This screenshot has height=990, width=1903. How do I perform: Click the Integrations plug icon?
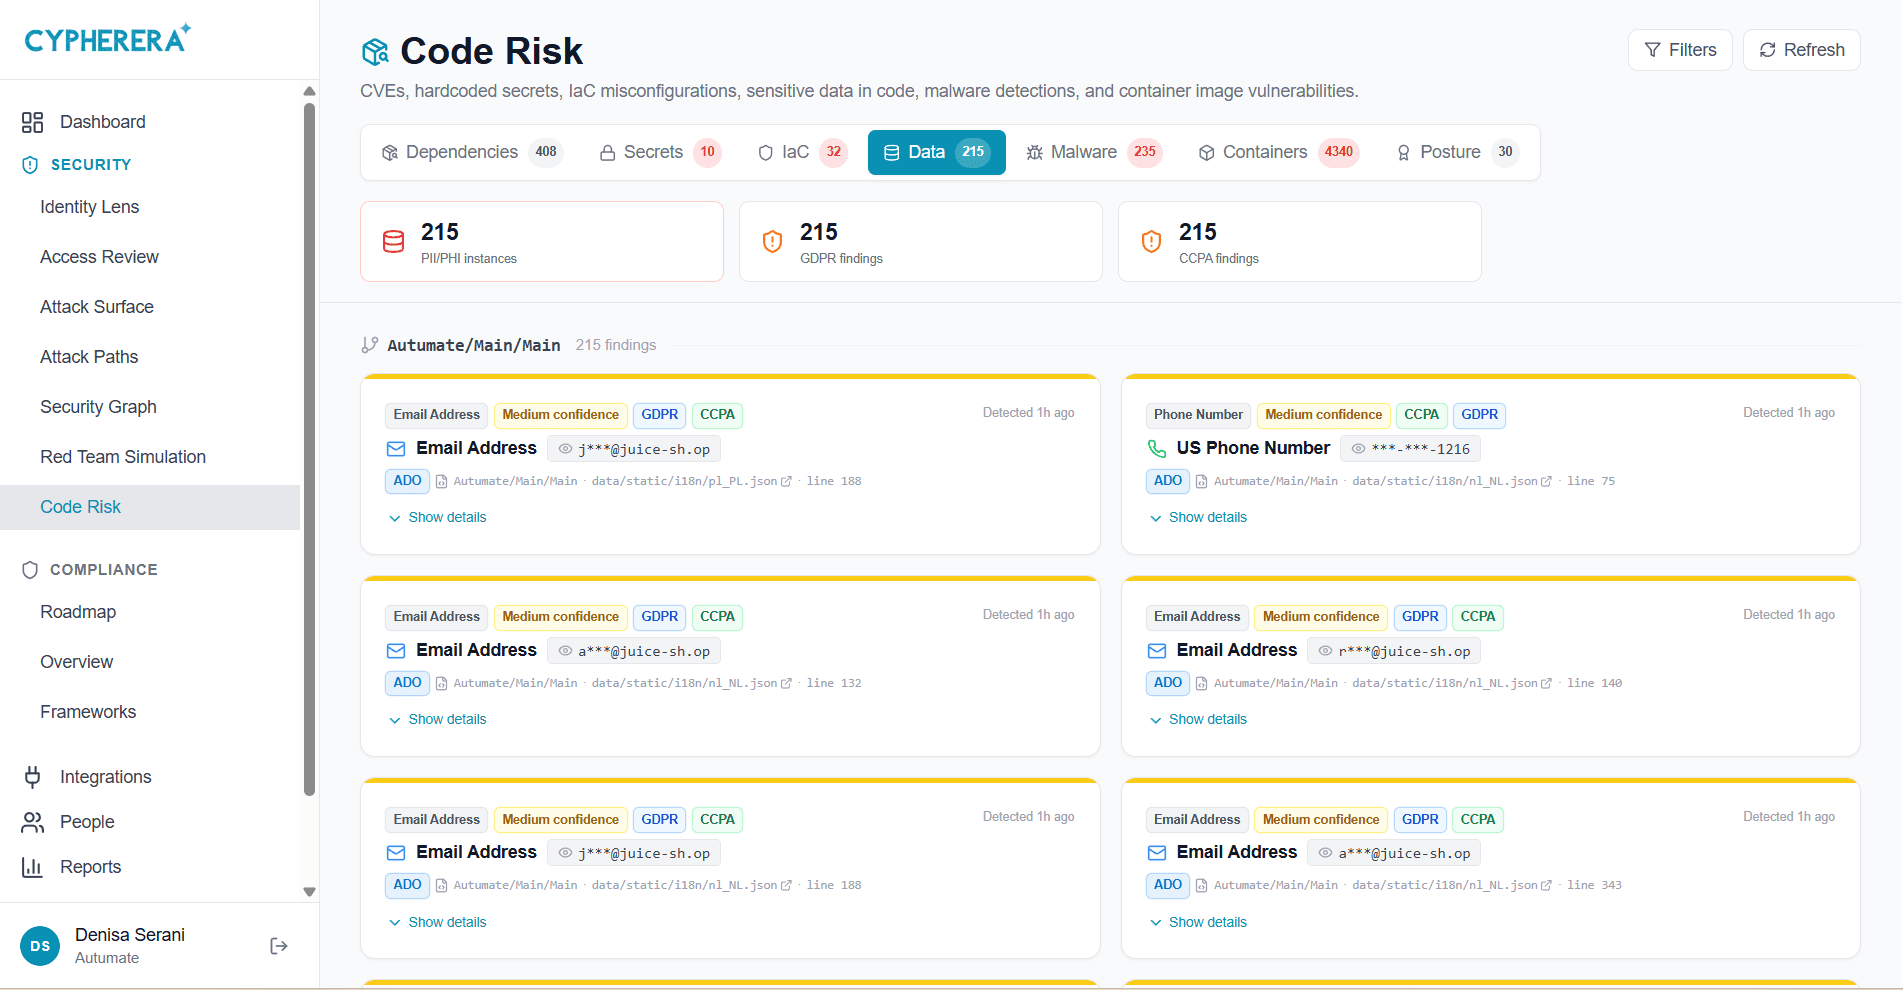32,777
